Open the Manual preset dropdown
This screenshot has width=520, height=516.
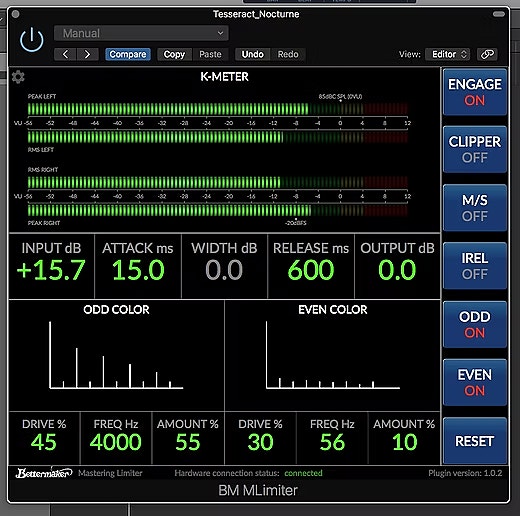click(141, 33)
